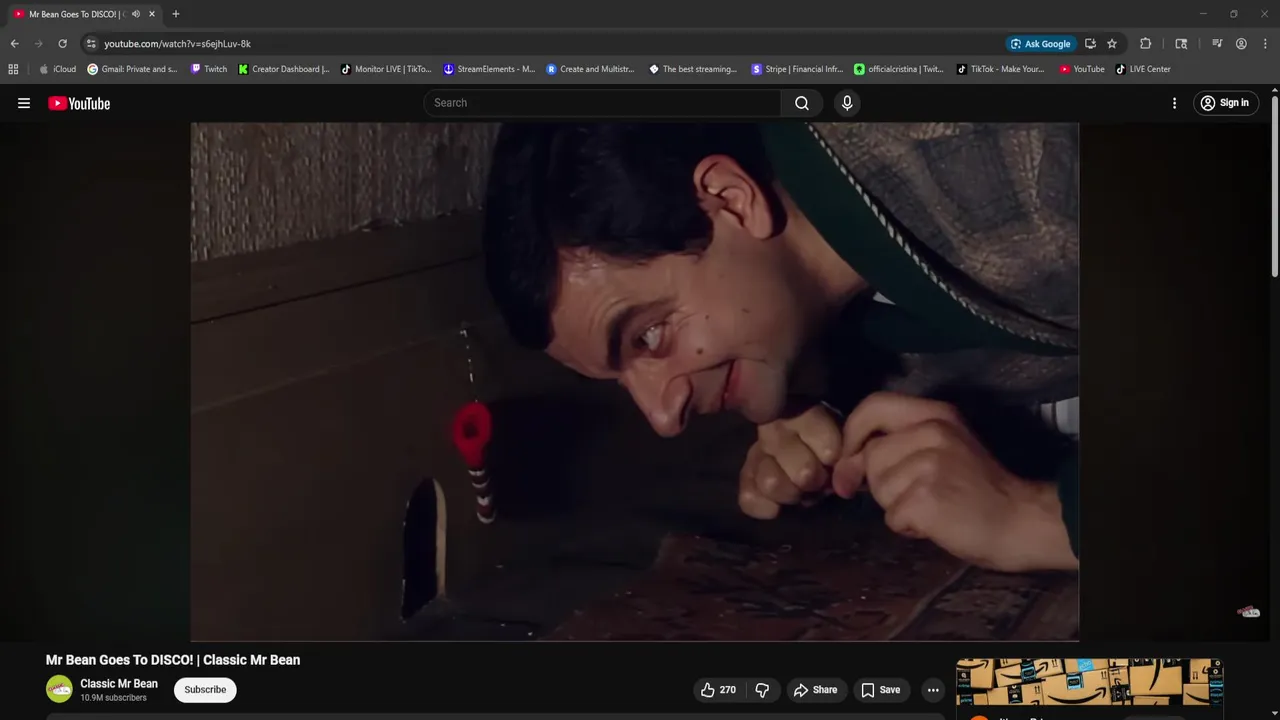Mute tab using the speaker icon
This screenshot has height=720, width=1280.
coord(136,14)
